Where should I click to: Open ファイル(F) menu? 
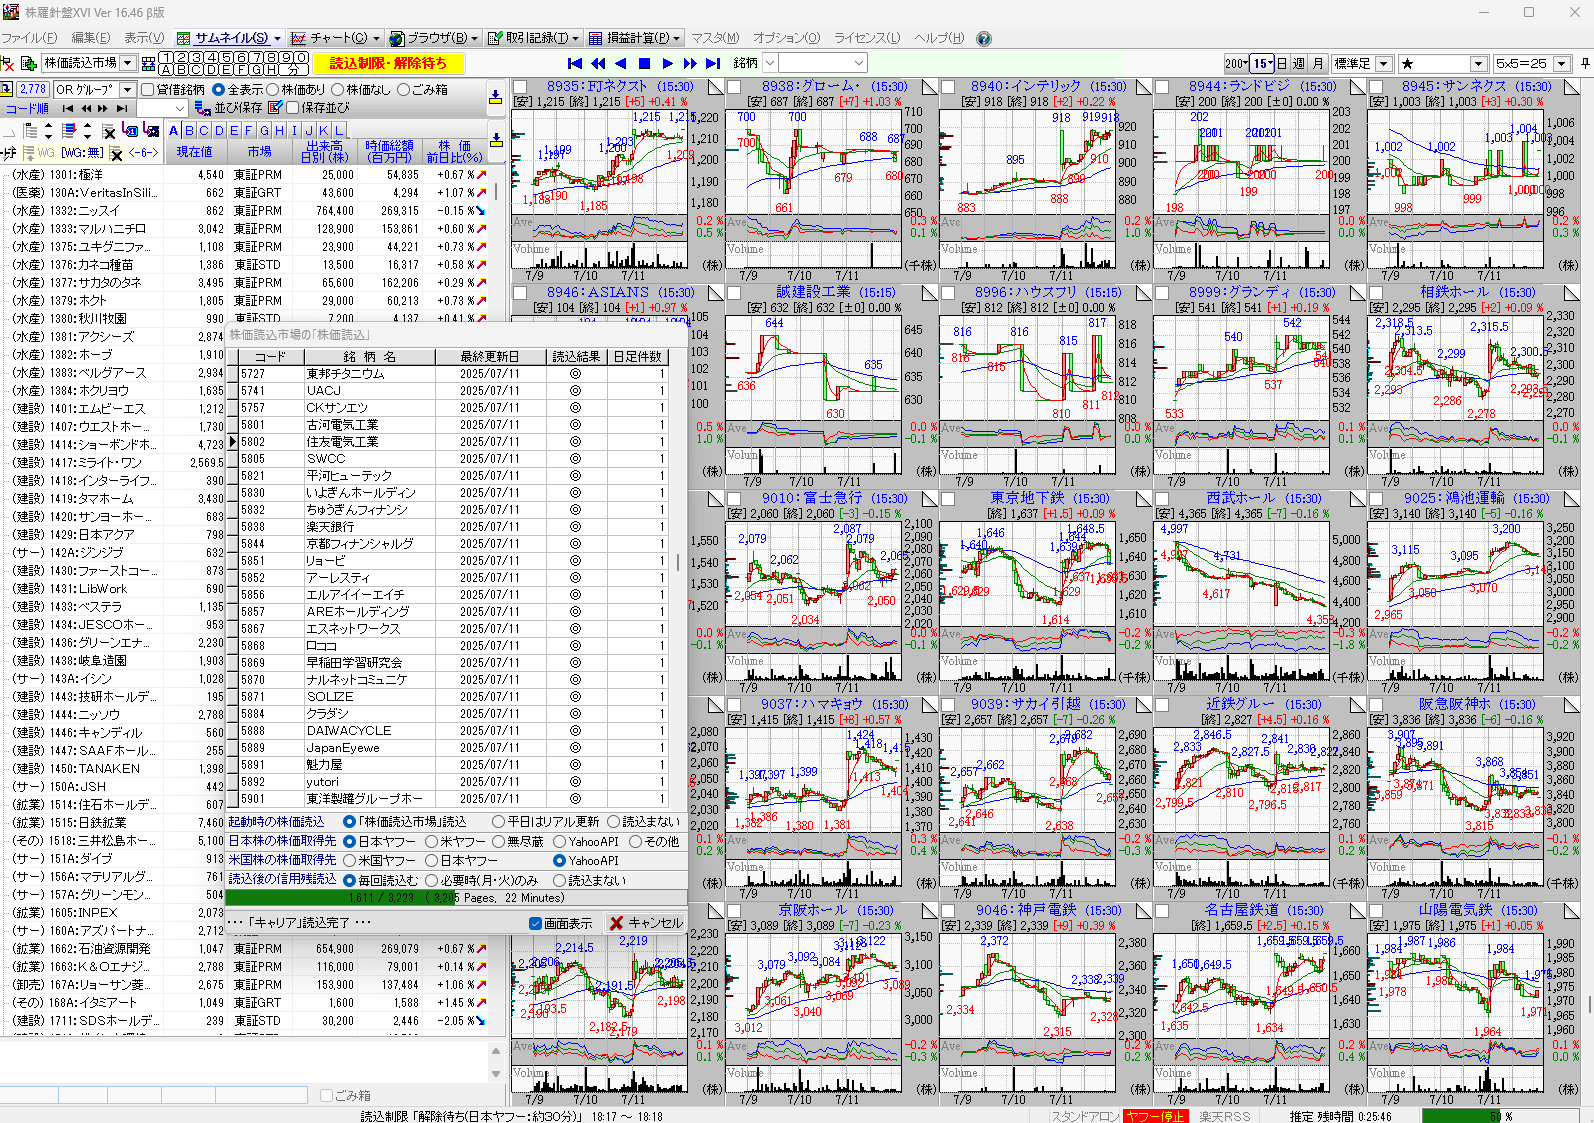(29, 38)
